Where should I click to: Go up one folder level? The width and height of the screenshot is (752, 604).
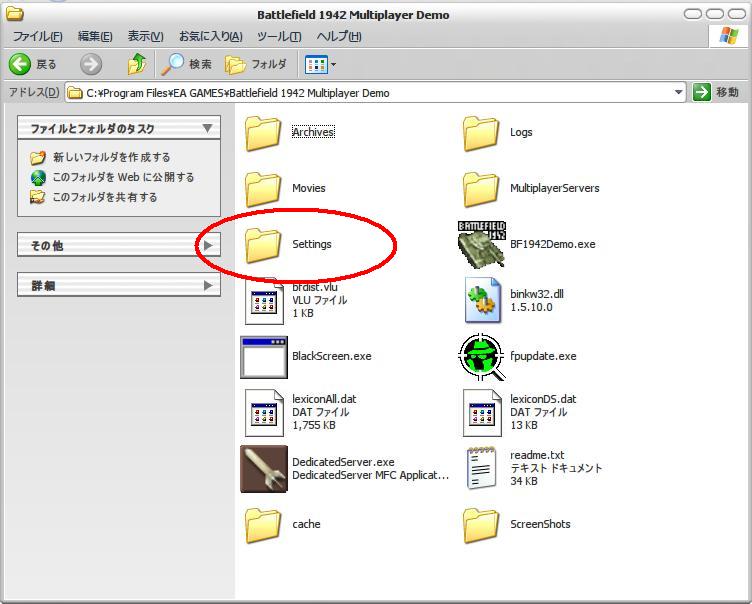(x=137, y=64)
